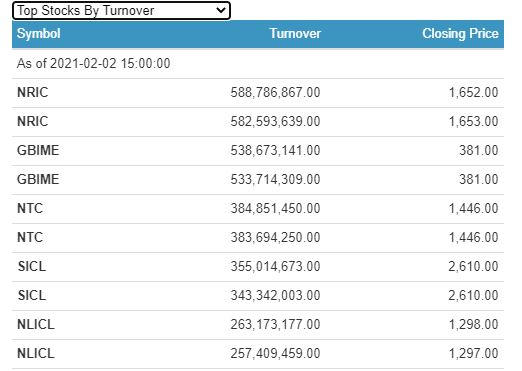Screen dimensions: 522x371
Task: Click turnover value 263,173,177.00
Action: (275, 324)
